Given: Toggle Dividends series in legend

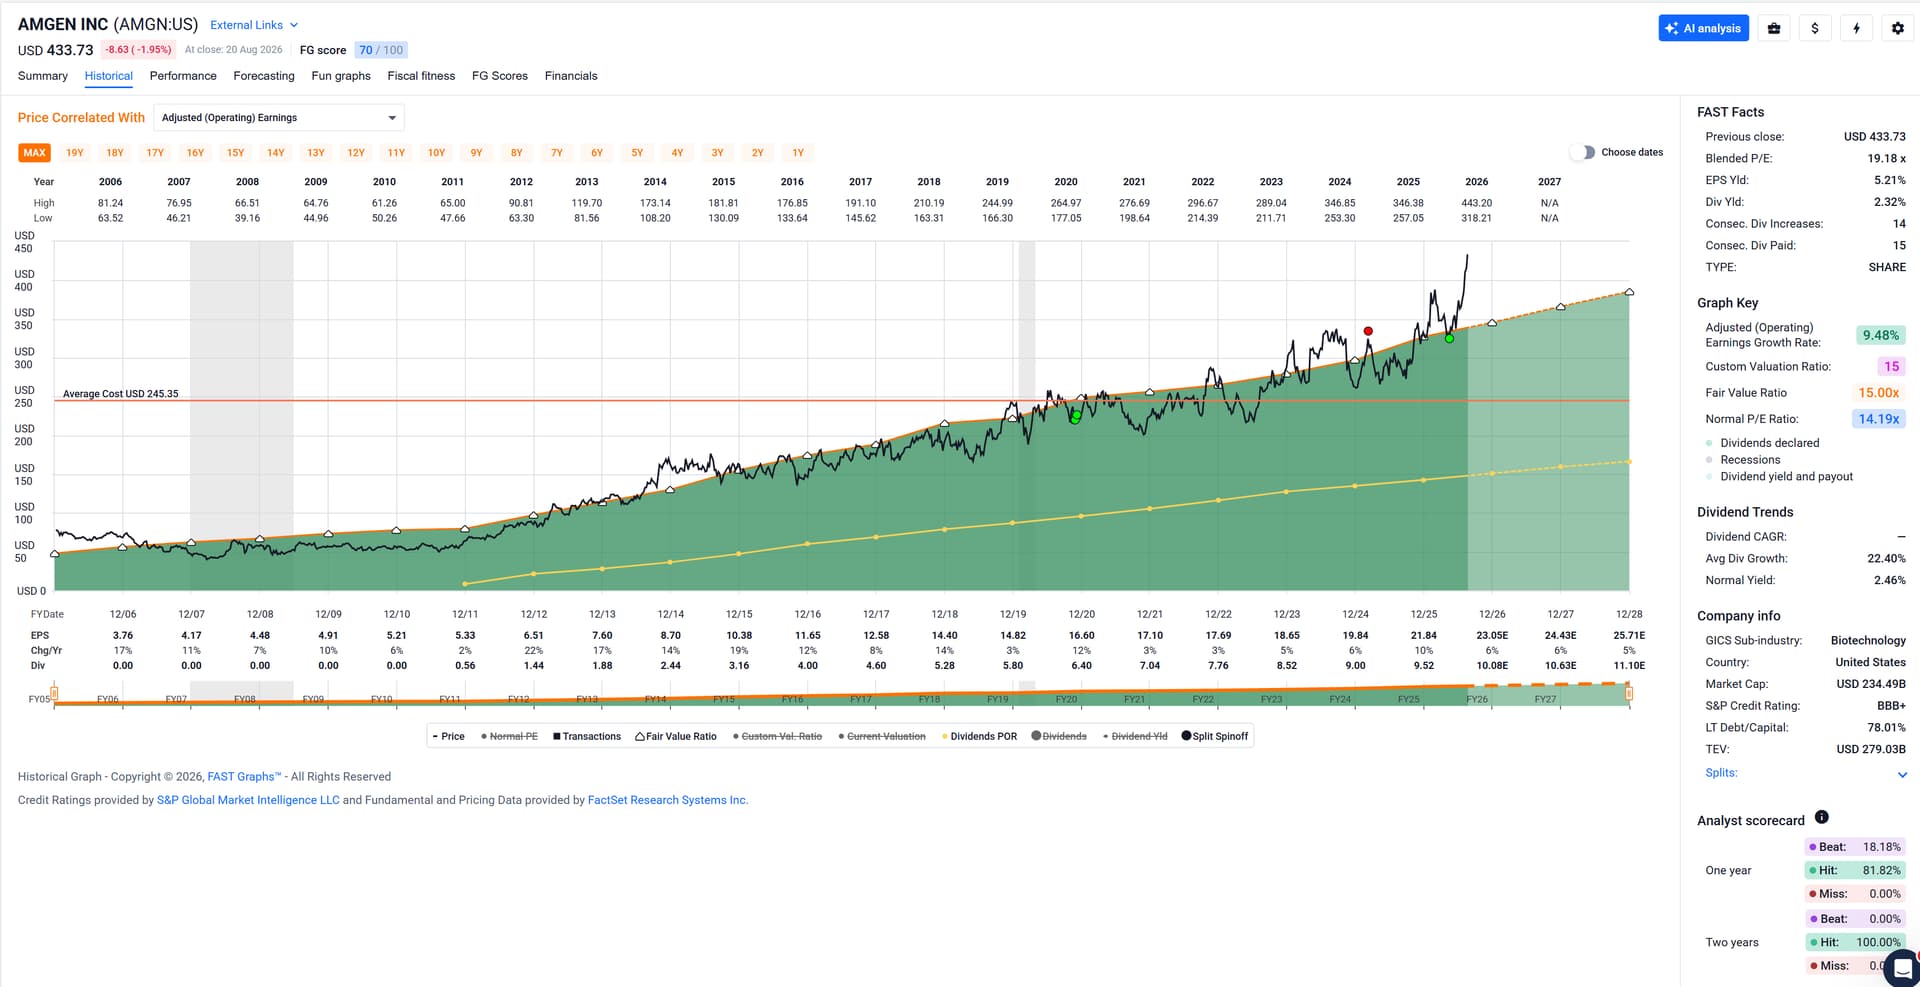Looking at the screenshot, I should [1059, 736].
